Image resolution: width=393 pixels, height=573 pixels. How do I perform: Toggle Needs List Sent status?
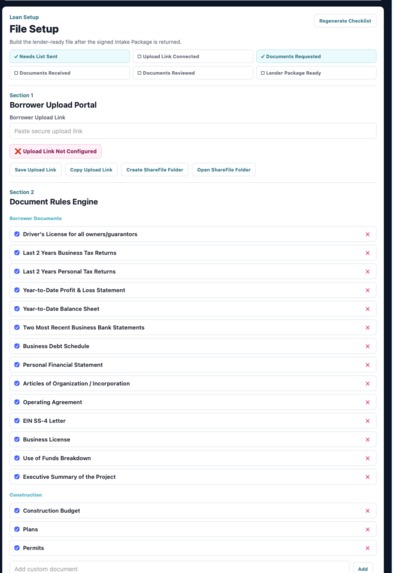point(69,56)
